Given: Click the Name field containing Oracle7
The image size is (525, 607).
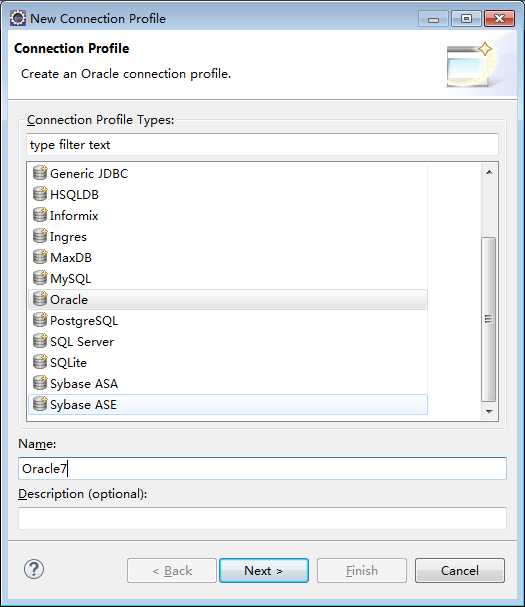Looking at the screenshot, I should click(x=262, y=468).
